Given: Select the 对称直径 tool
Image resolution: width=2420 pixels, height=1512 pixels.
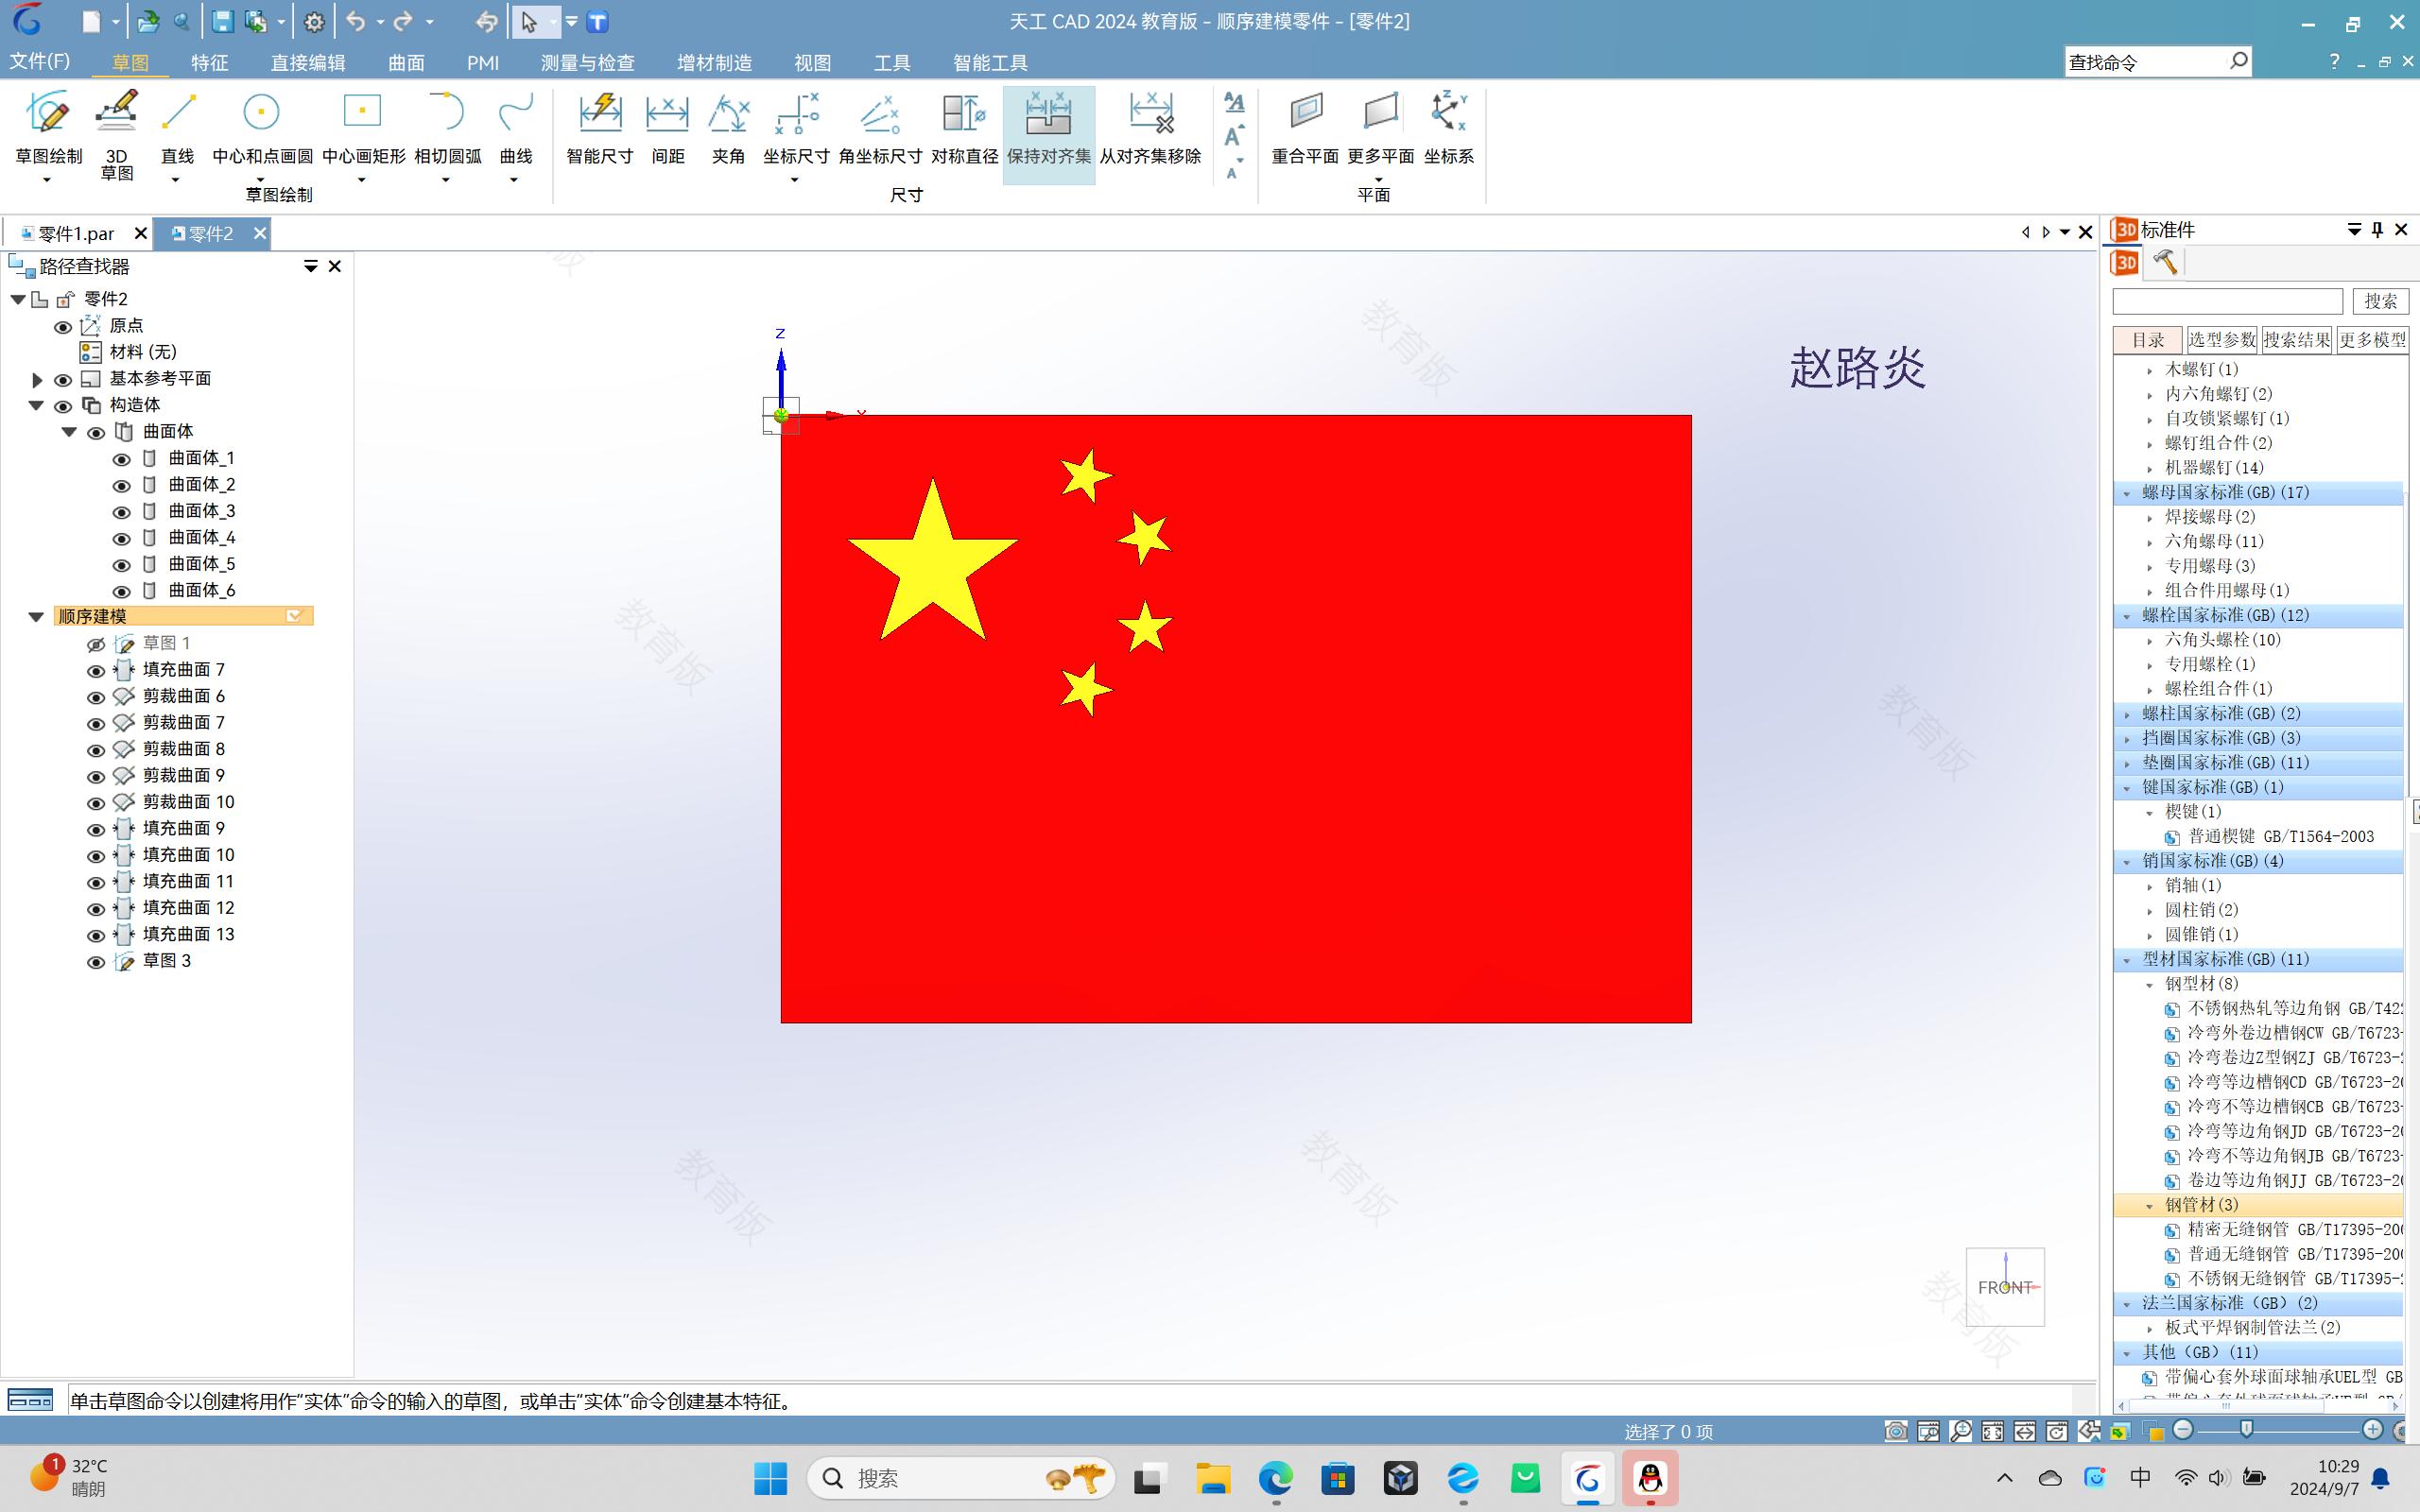Looking at the screenshot, I should (x=964, y=127).
